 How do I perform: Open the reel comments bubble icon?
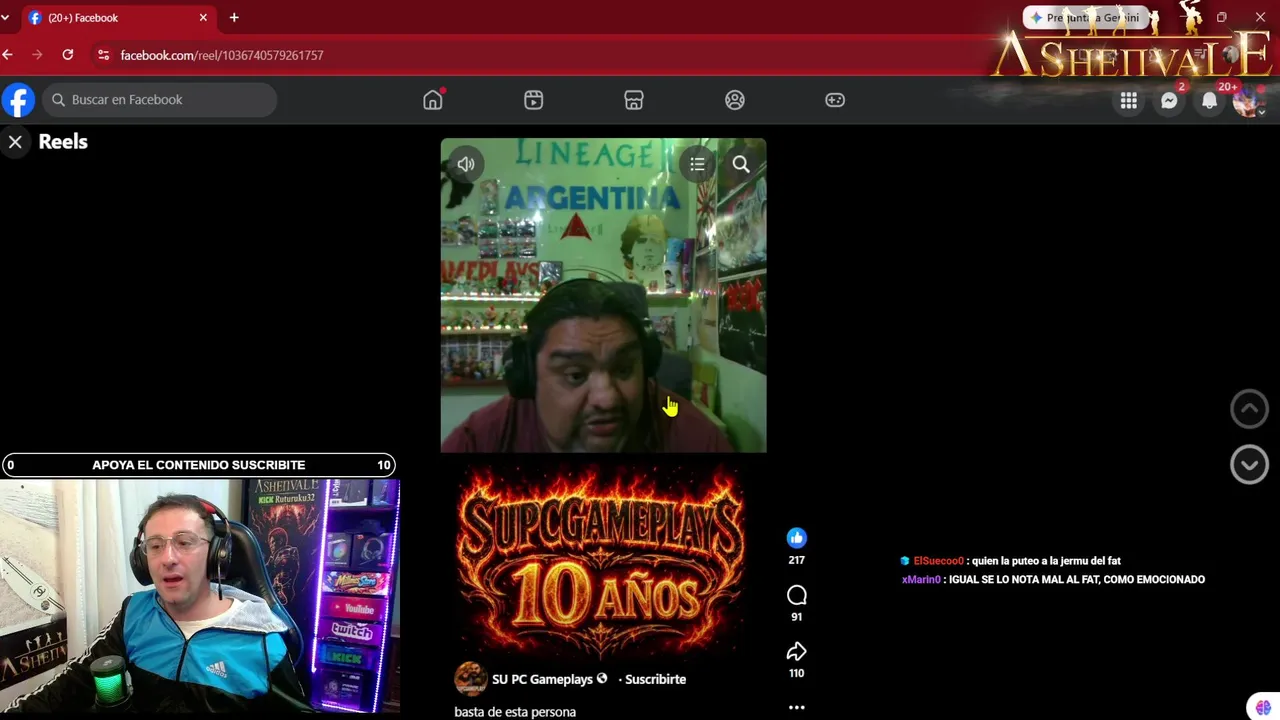(796, 596)
